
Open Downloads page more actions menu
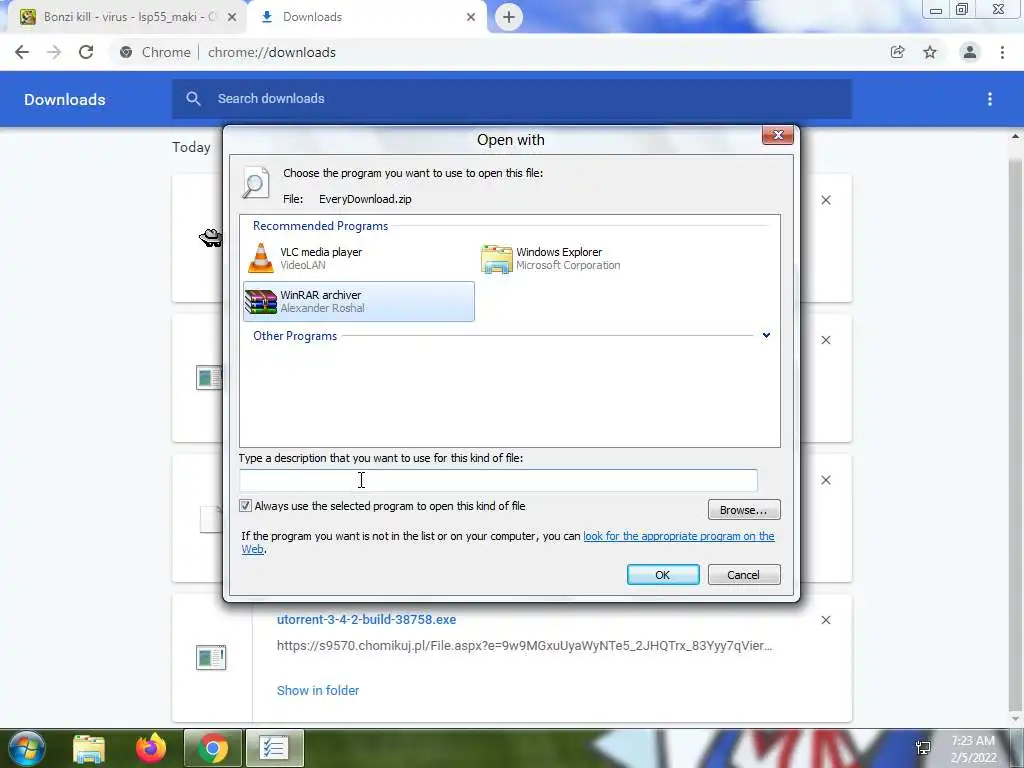click(990, 99)
